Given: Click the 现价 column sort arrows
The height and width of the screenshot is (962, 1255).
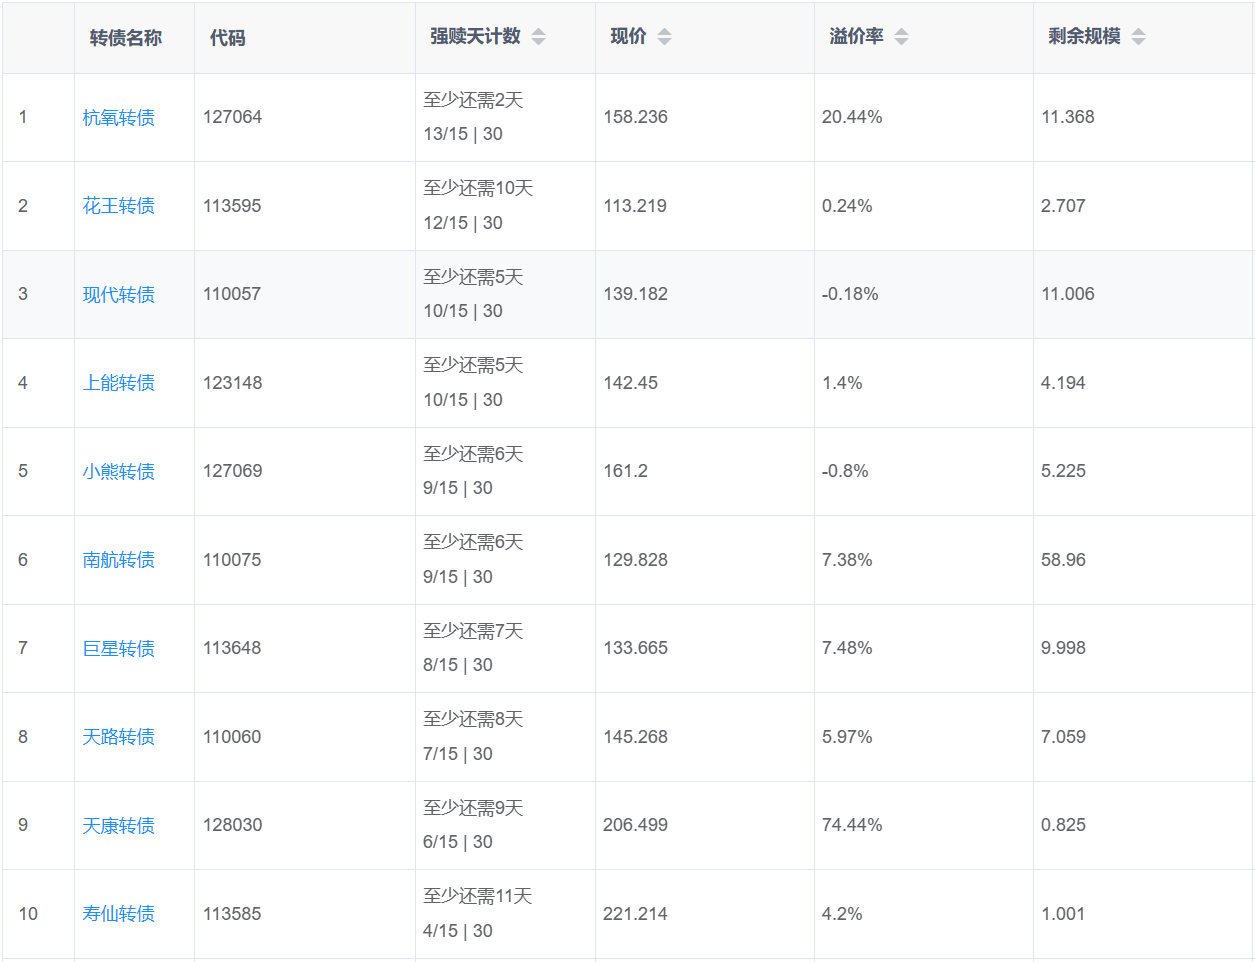Looking at the screenshot, I should click(x=664, y=37).
